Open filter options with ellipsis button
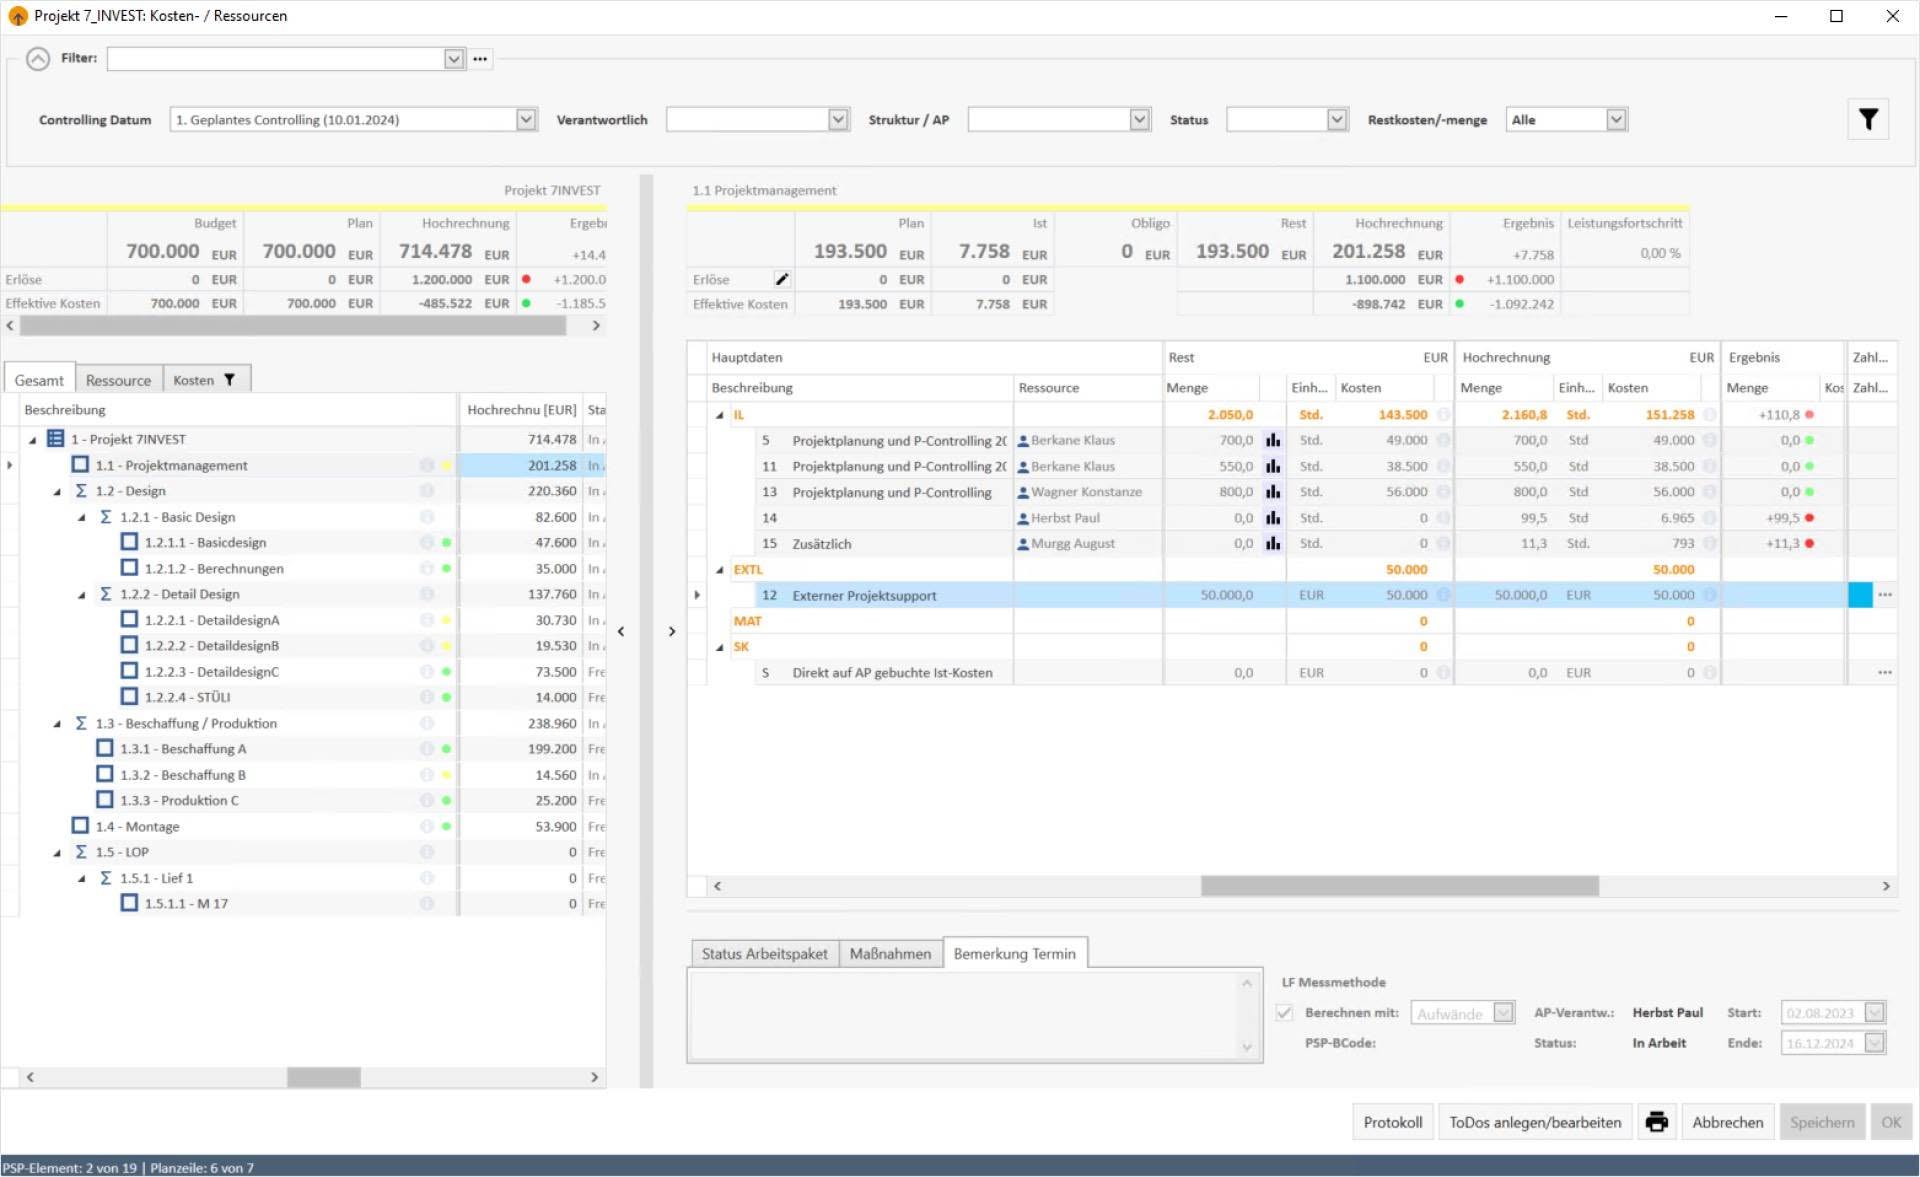1920x1177 pixels. click(480, 59)
